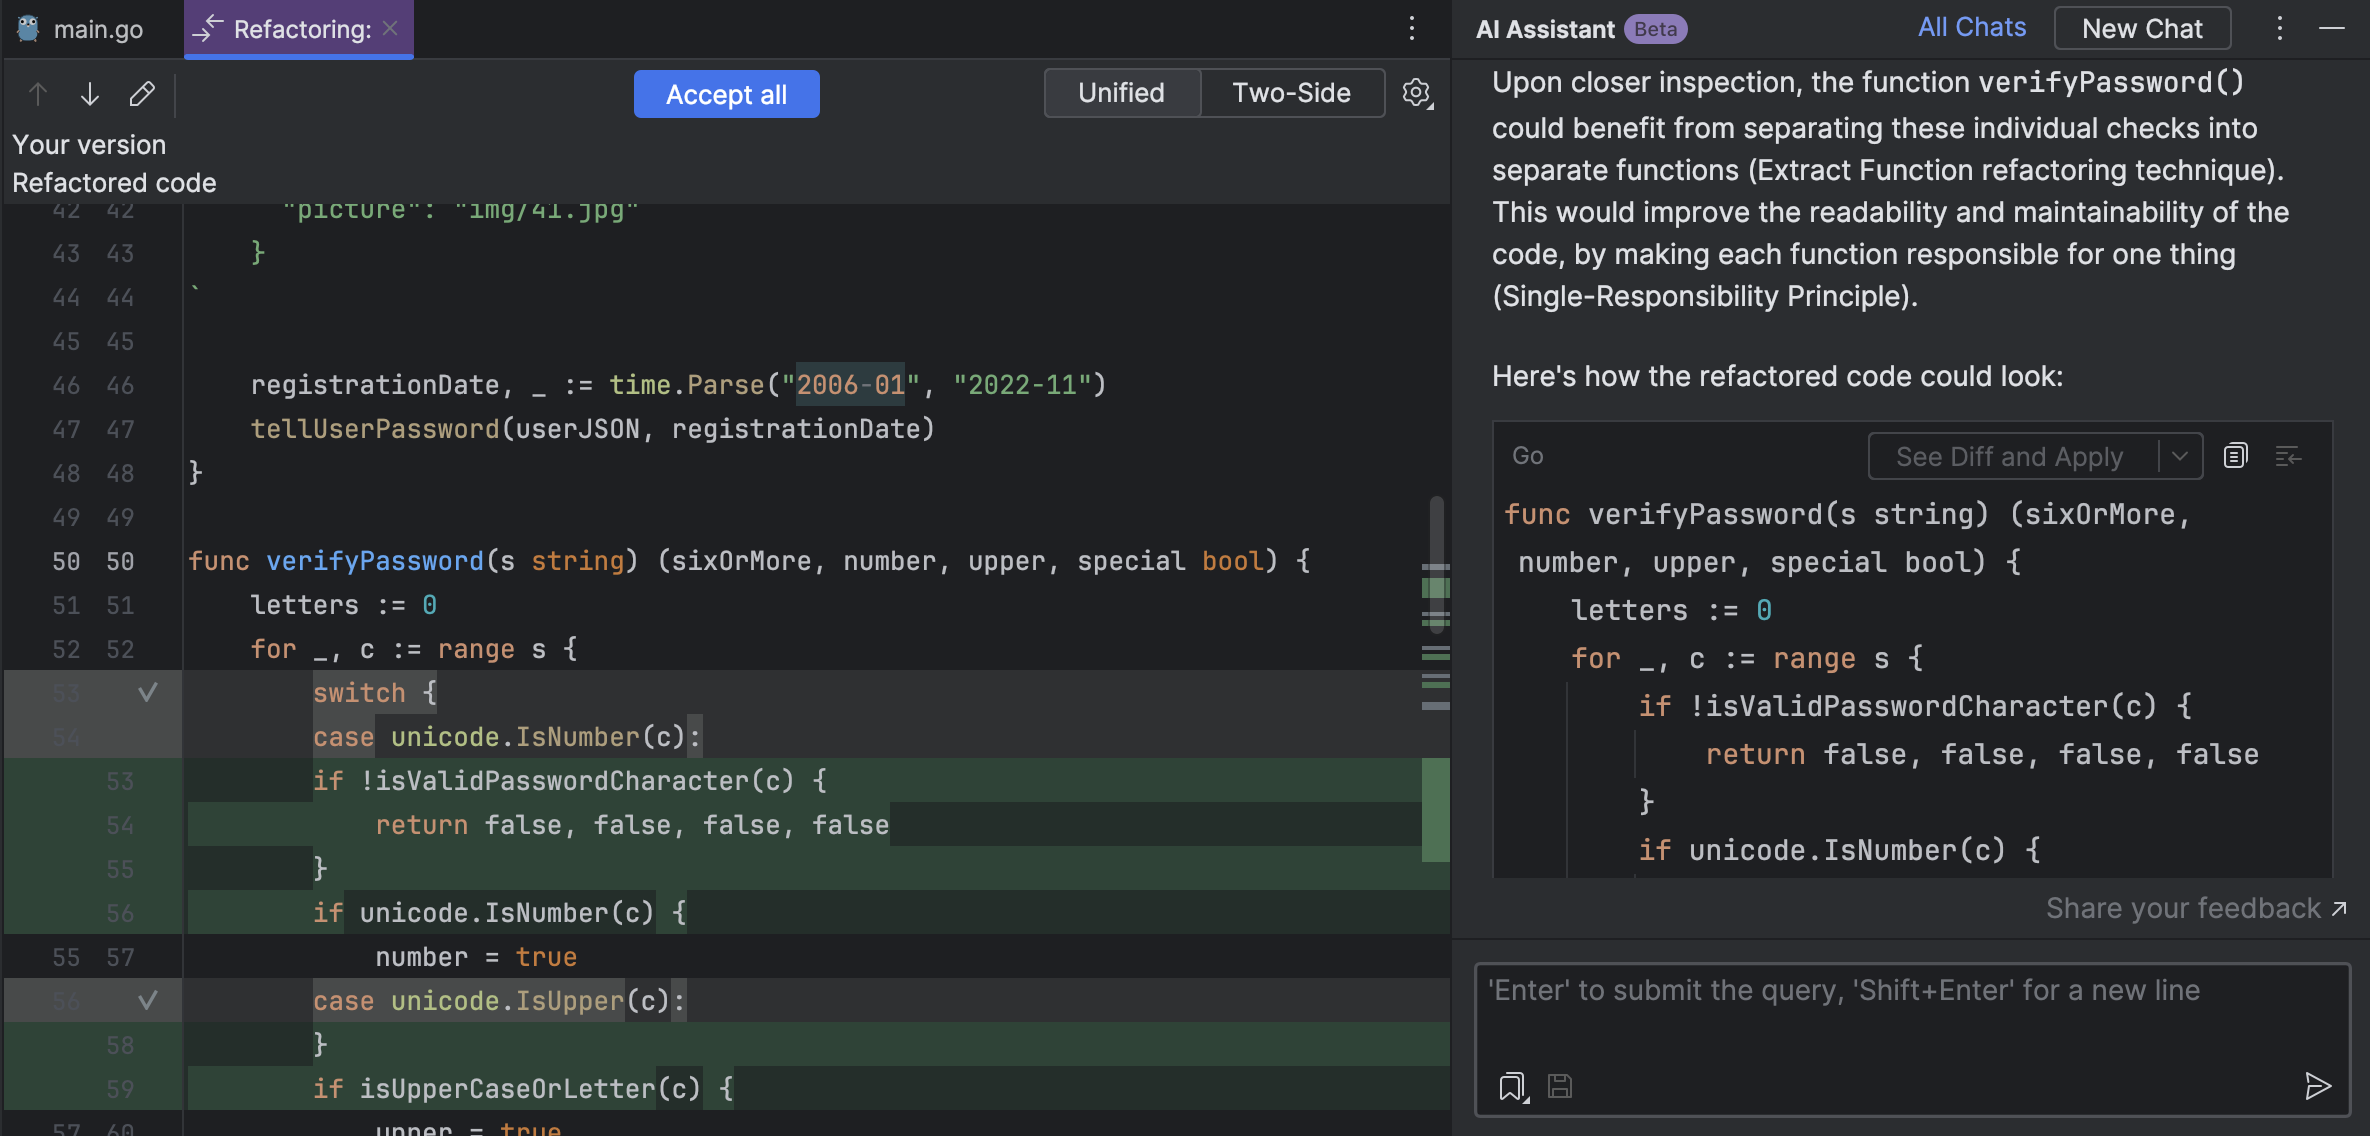This screenshot has width=2370, height=1136.
Task: Jump to the previous difference arrow
Action: [38, 93]
